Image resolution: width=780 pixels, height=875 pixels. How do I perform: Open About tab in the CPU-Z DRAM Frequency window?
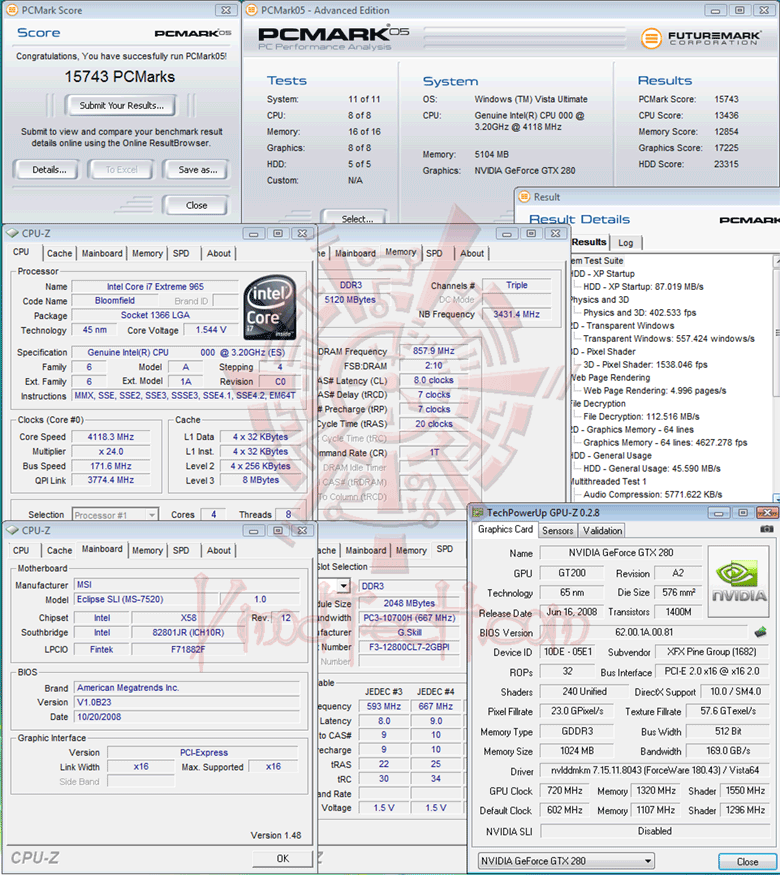(472, 253)
